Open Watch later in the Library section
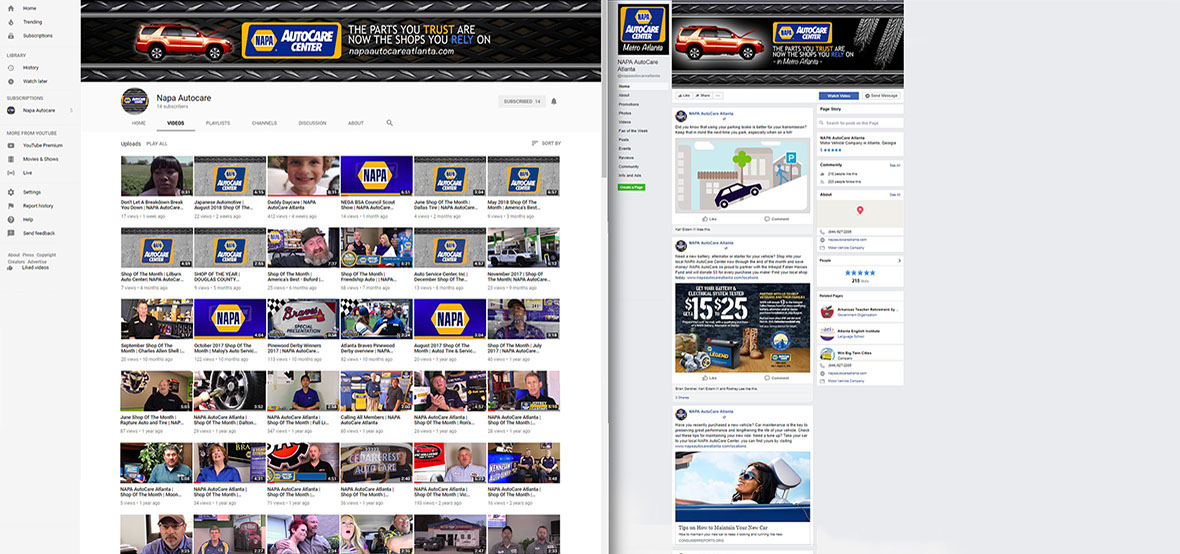Screen dimensions: 1180x554 point(11,81)
